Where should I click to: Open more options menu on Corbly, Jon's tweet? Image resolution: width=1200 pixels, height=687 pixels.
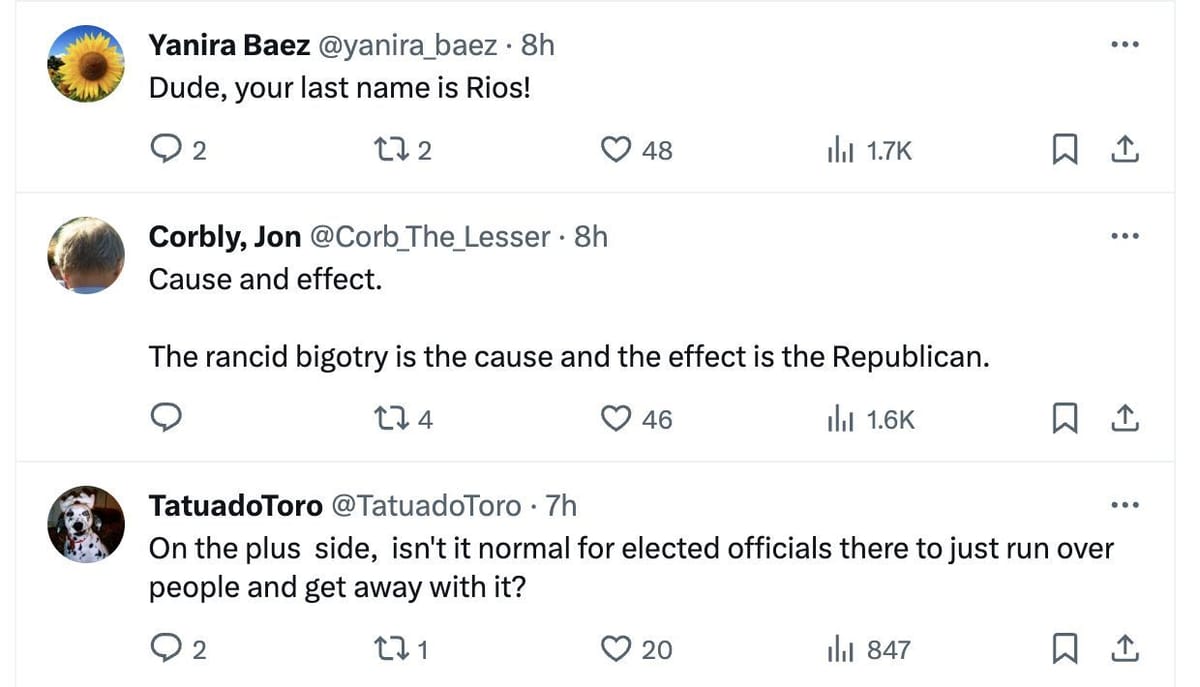[1124, 235]
